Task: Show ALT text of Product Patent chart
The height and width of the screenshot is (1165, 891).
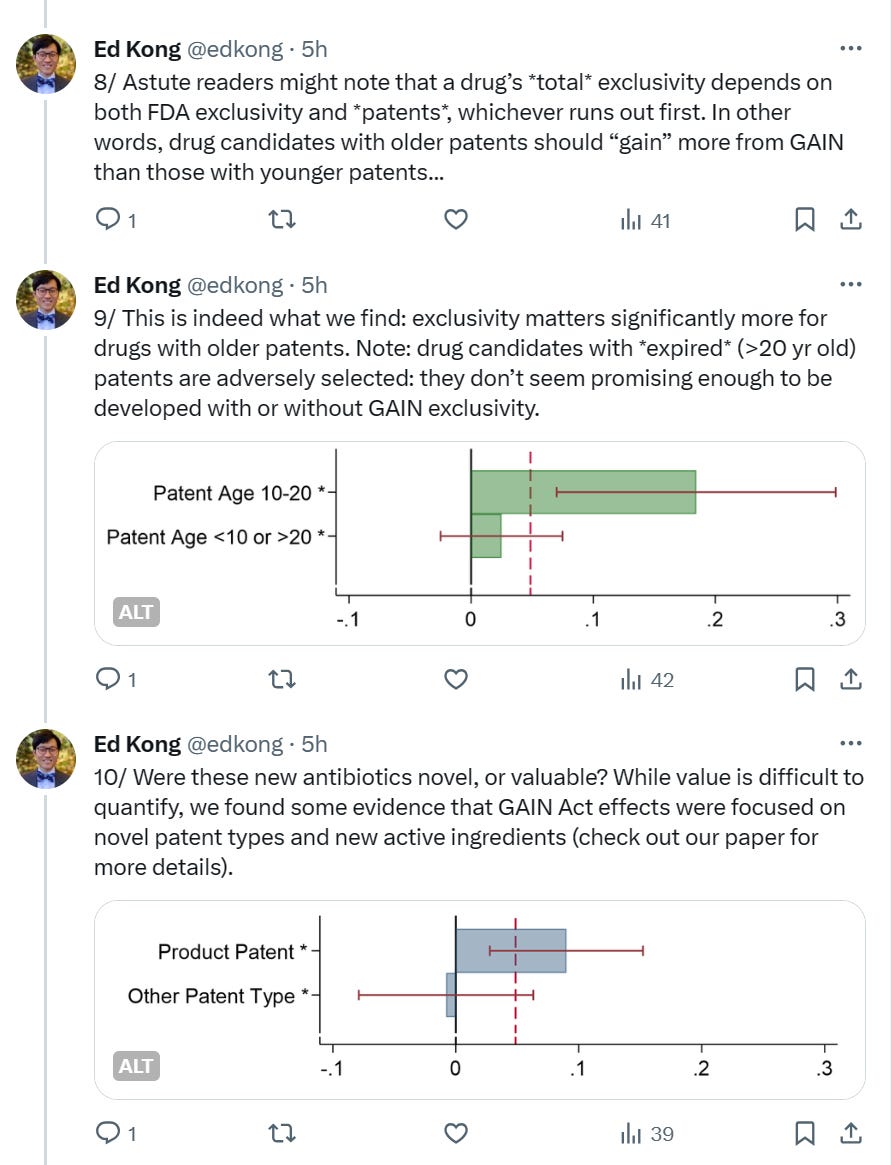Action: 136,1066
